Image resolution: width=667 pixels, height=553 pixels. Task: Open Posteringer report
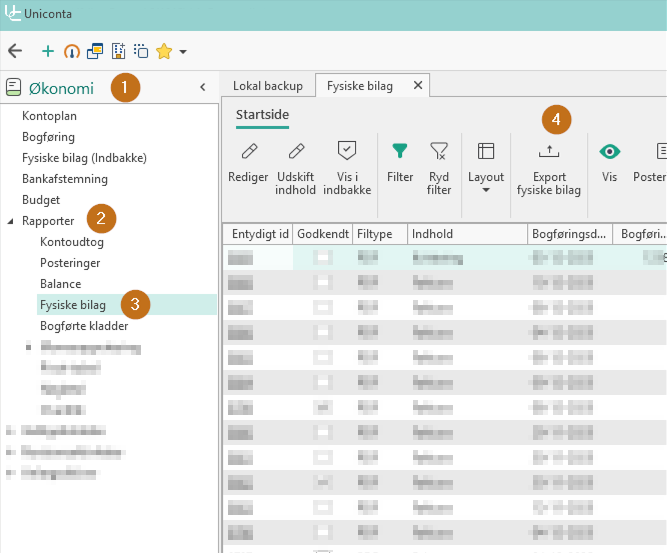pyautogui.click(x=70, y=263)
